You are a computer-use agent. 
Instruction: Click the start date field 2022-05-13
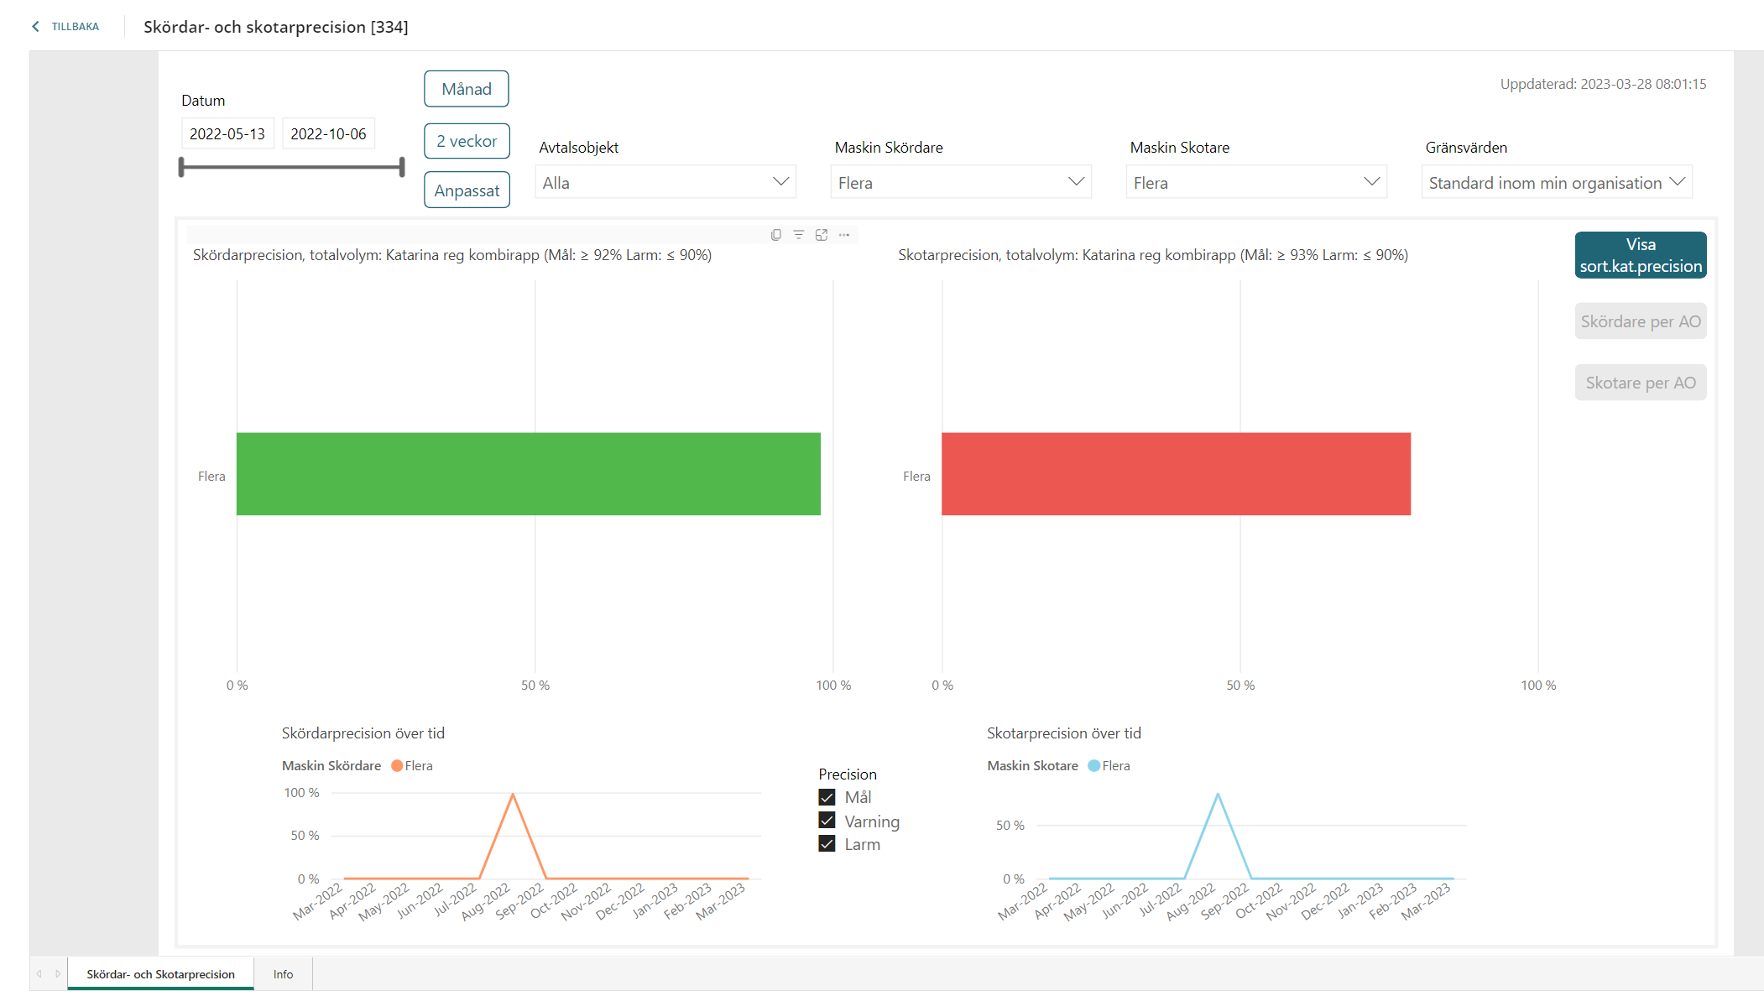227,134
